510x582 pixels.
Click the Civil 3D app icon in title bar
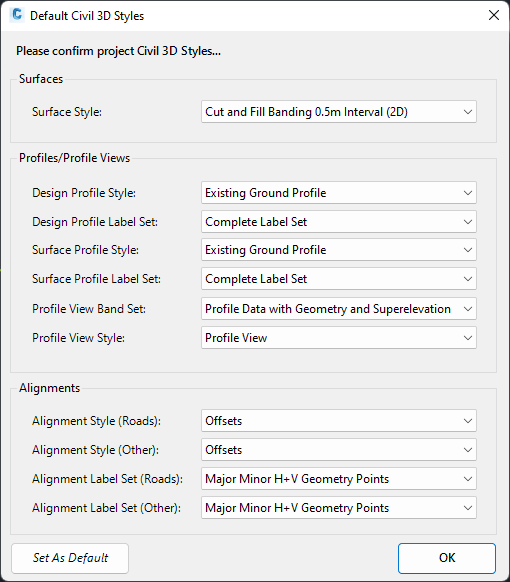pyautogui.click(x=17, y=15)
